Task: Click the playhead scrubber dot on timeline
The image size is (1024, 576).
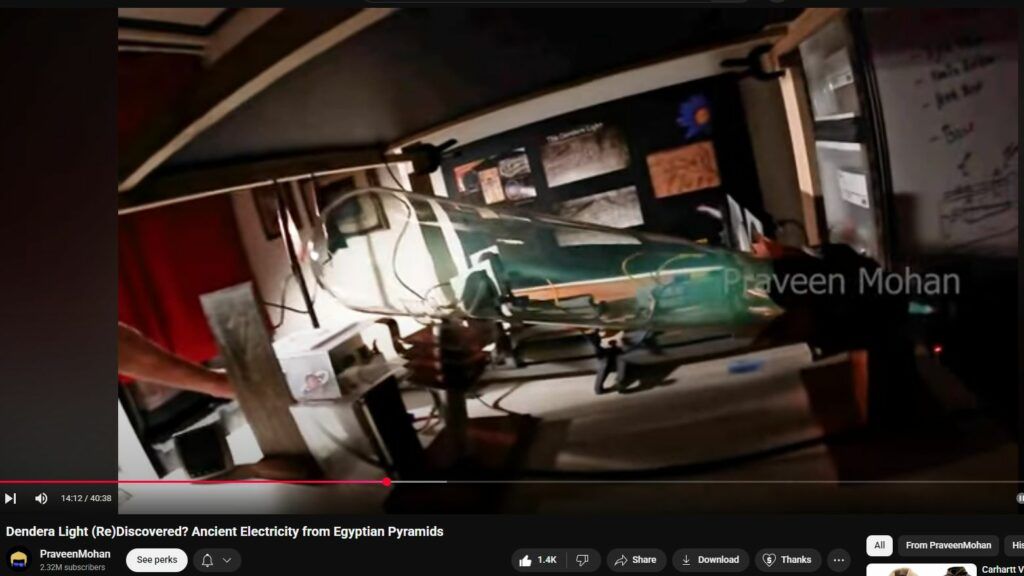Action: pyautogui.click(x=387, y=482)
